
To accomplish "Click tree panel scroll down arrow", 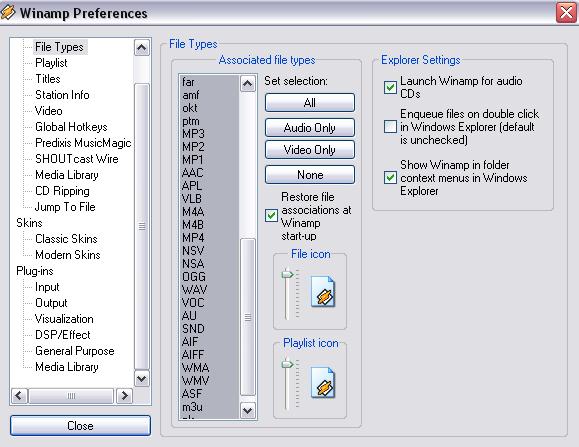I will pos(142,378).
